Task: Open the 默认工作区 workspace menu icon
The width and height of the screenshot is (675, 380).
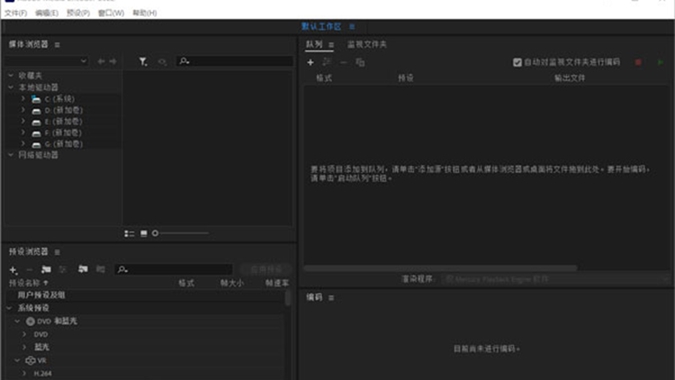Action: click(352, 27)
